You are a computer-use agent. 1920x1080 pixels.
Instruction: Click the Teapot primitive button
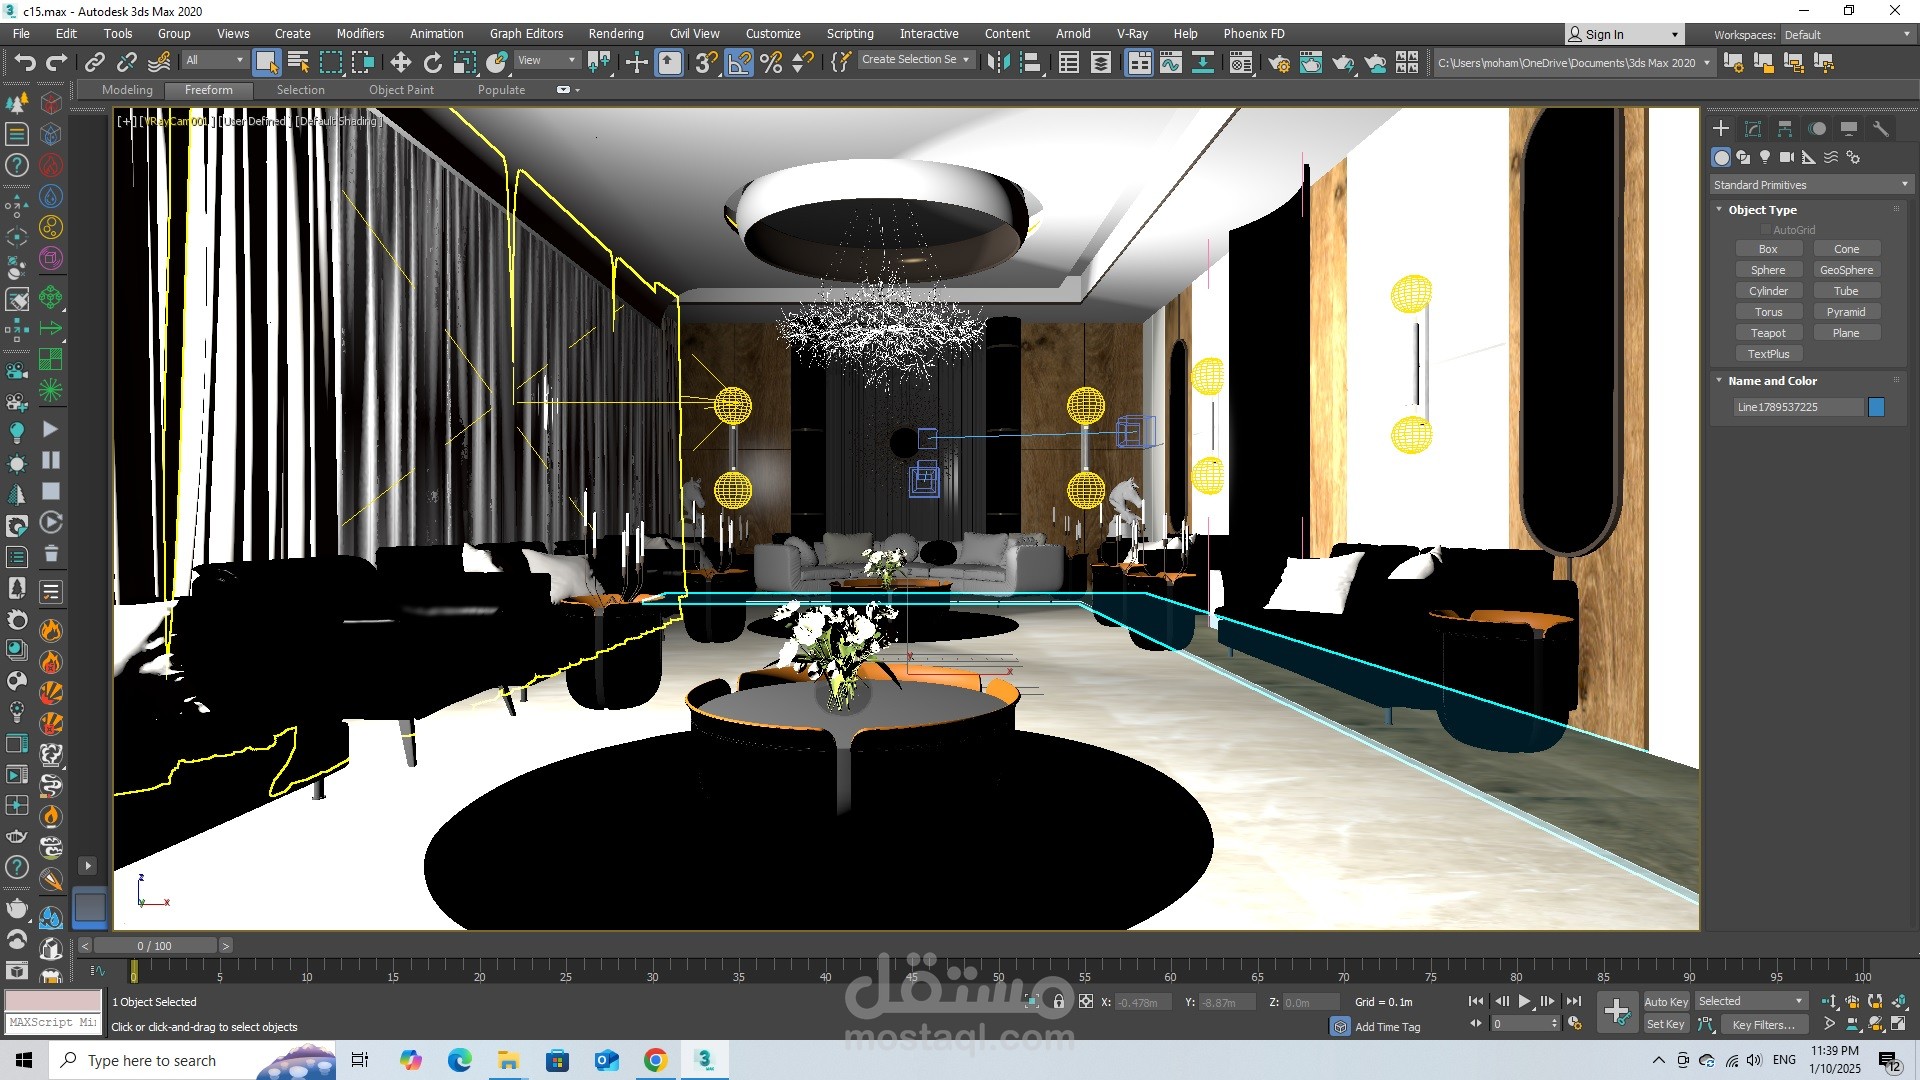1767,333
